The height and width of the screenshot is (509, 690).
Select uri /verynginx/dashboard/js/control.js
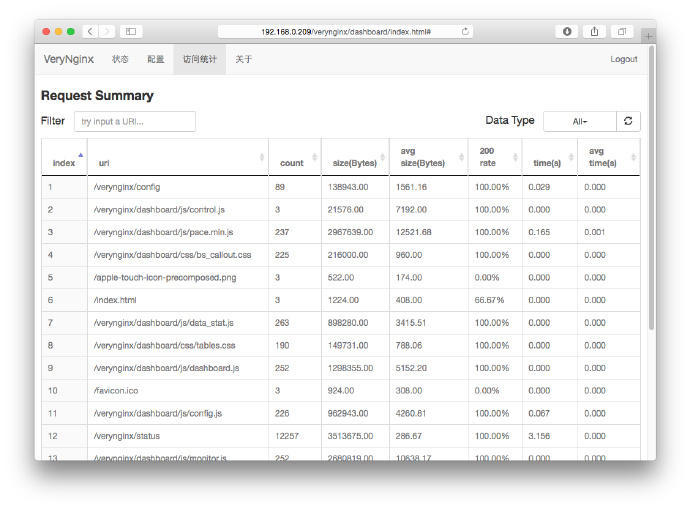tap(159, 209)
